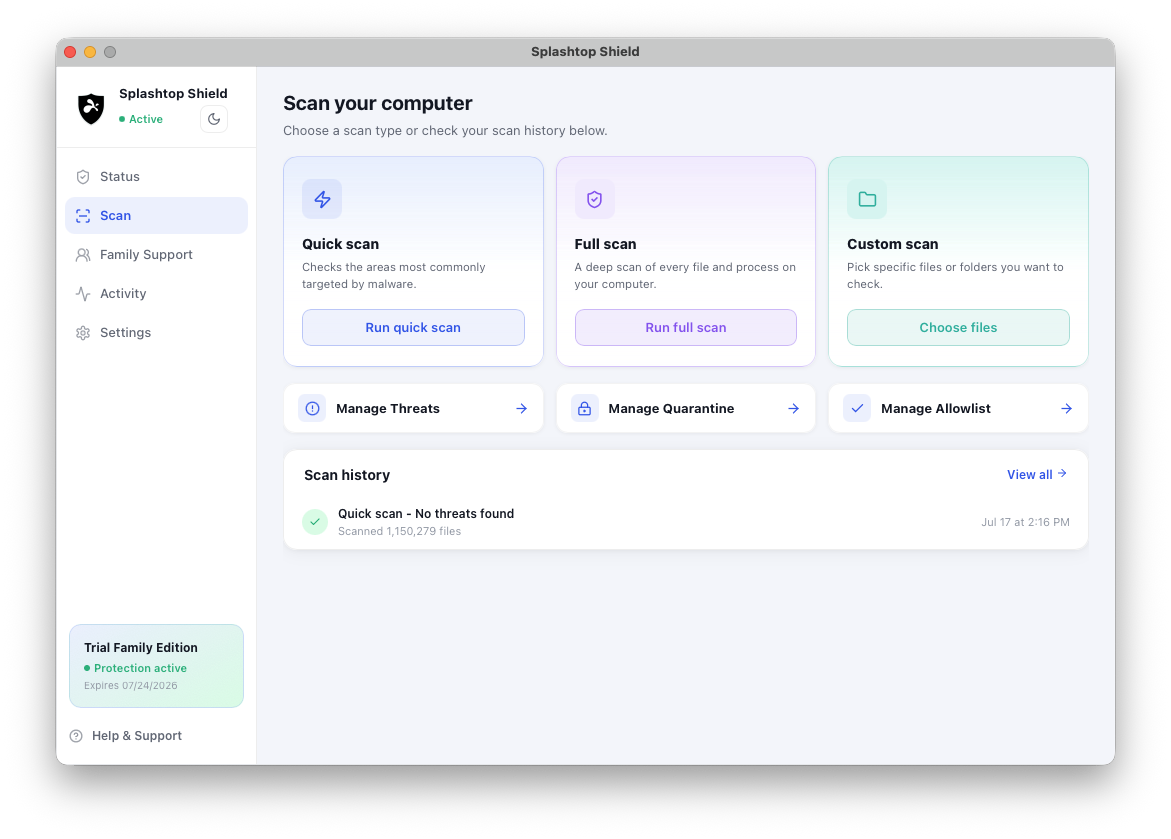The height and width of the screenshot is (839, 1171).
Task: Click the Full scan shield check icon
Action: [594, 199]
